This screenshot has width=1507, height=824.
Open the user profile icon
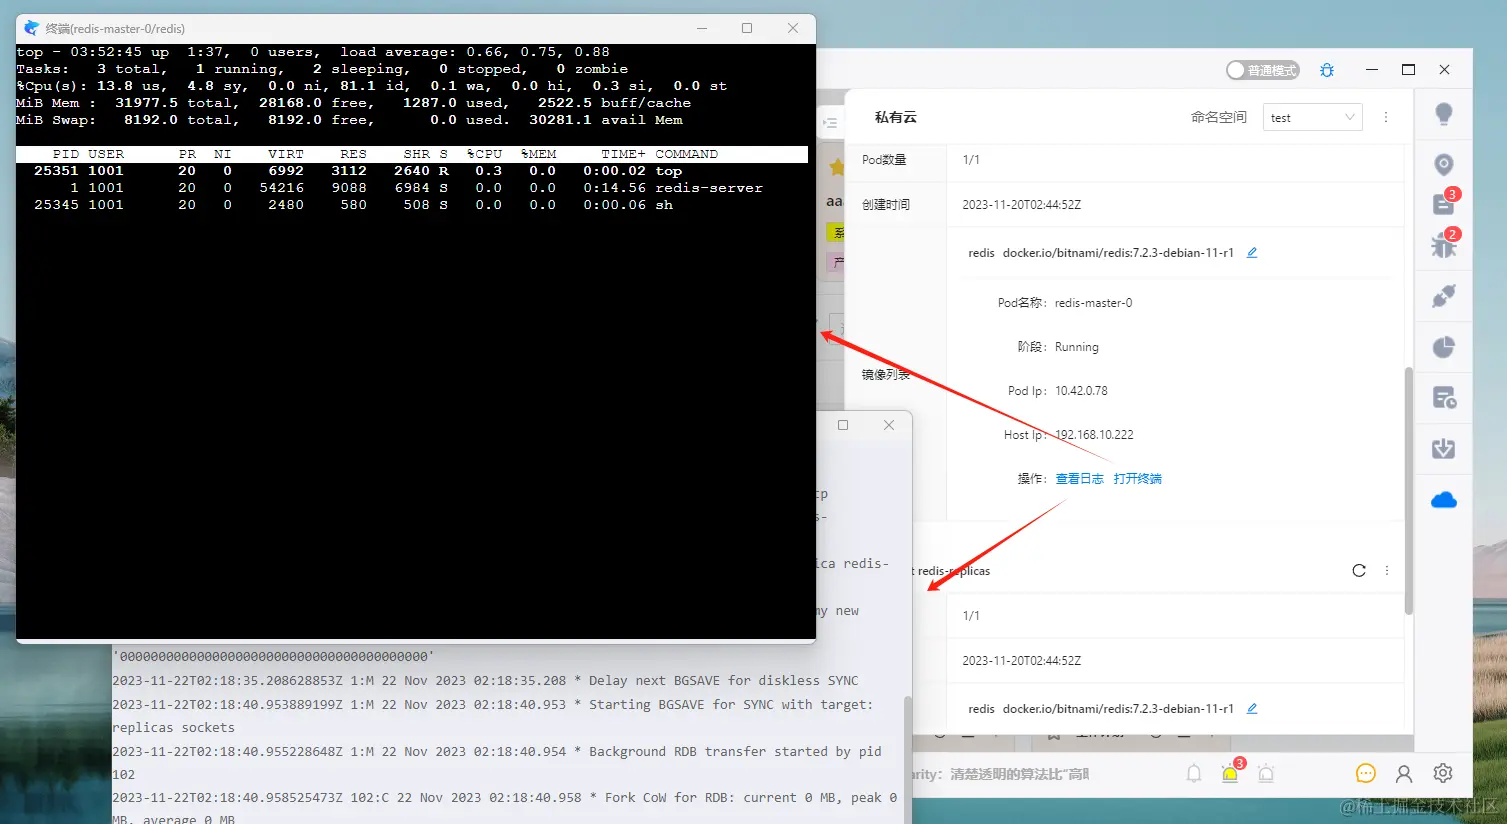[1404, 773]
